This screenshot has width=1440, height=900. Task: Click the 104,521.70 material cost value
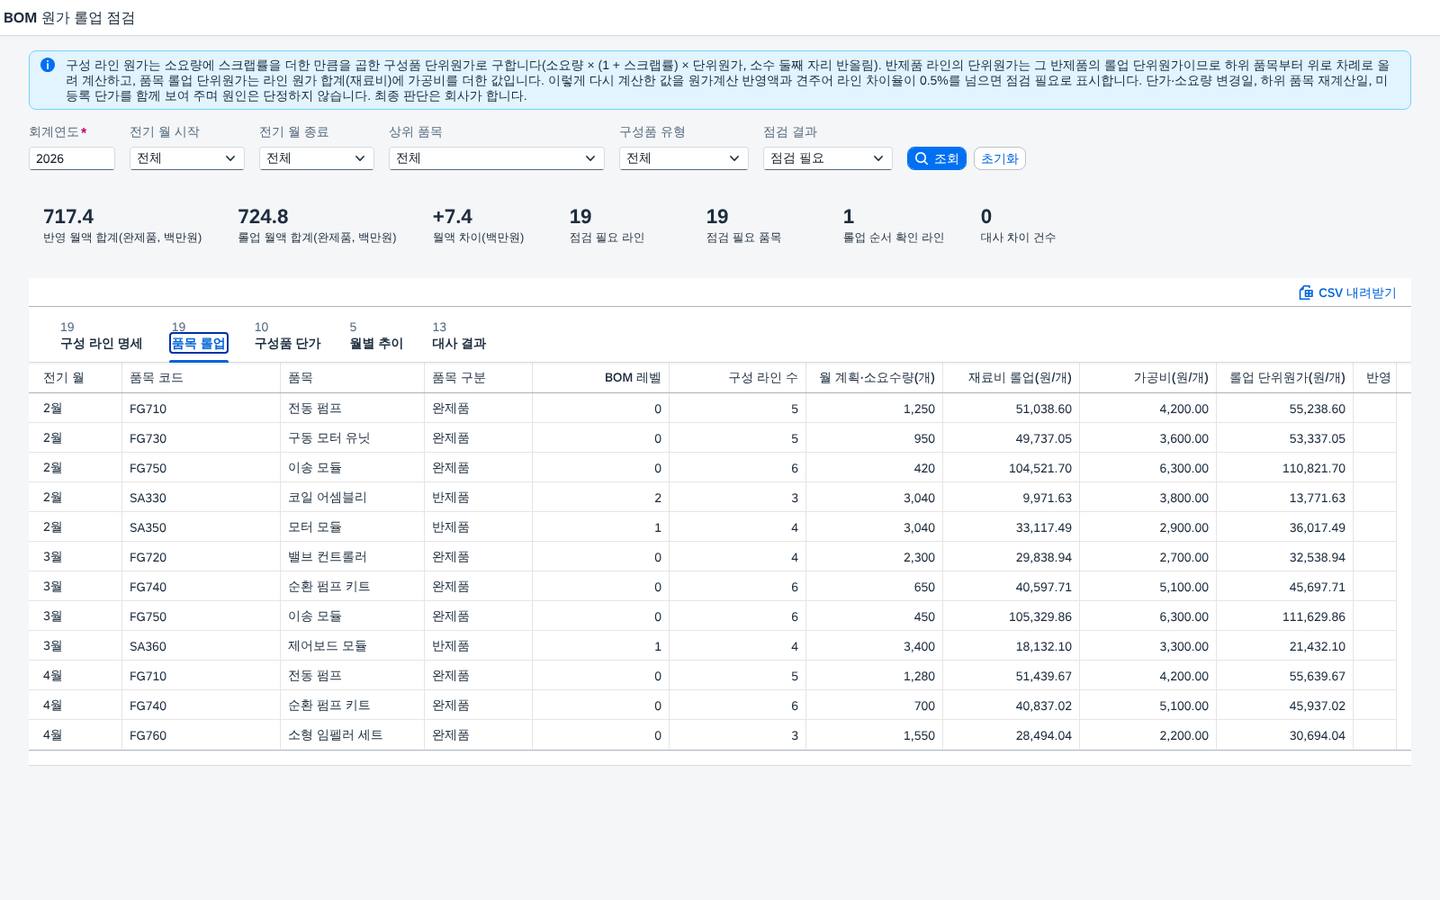point(1040,468)
